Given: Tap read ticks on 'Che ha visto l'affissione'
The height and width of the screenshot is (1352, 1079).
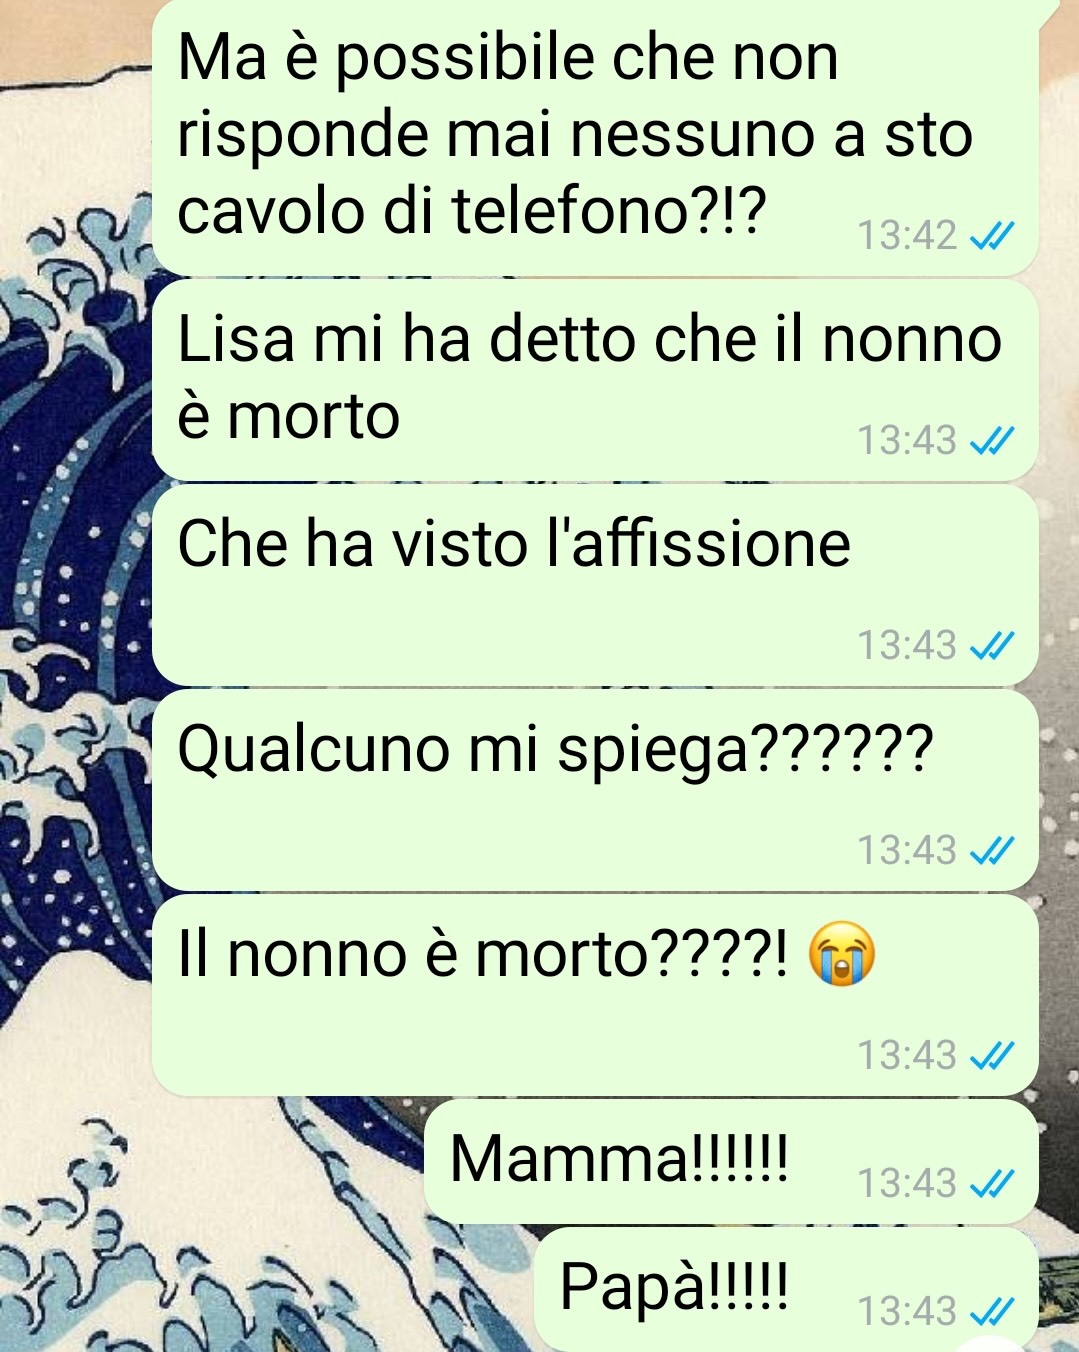Looking at the screenshot, I should [x=993, y=646].
